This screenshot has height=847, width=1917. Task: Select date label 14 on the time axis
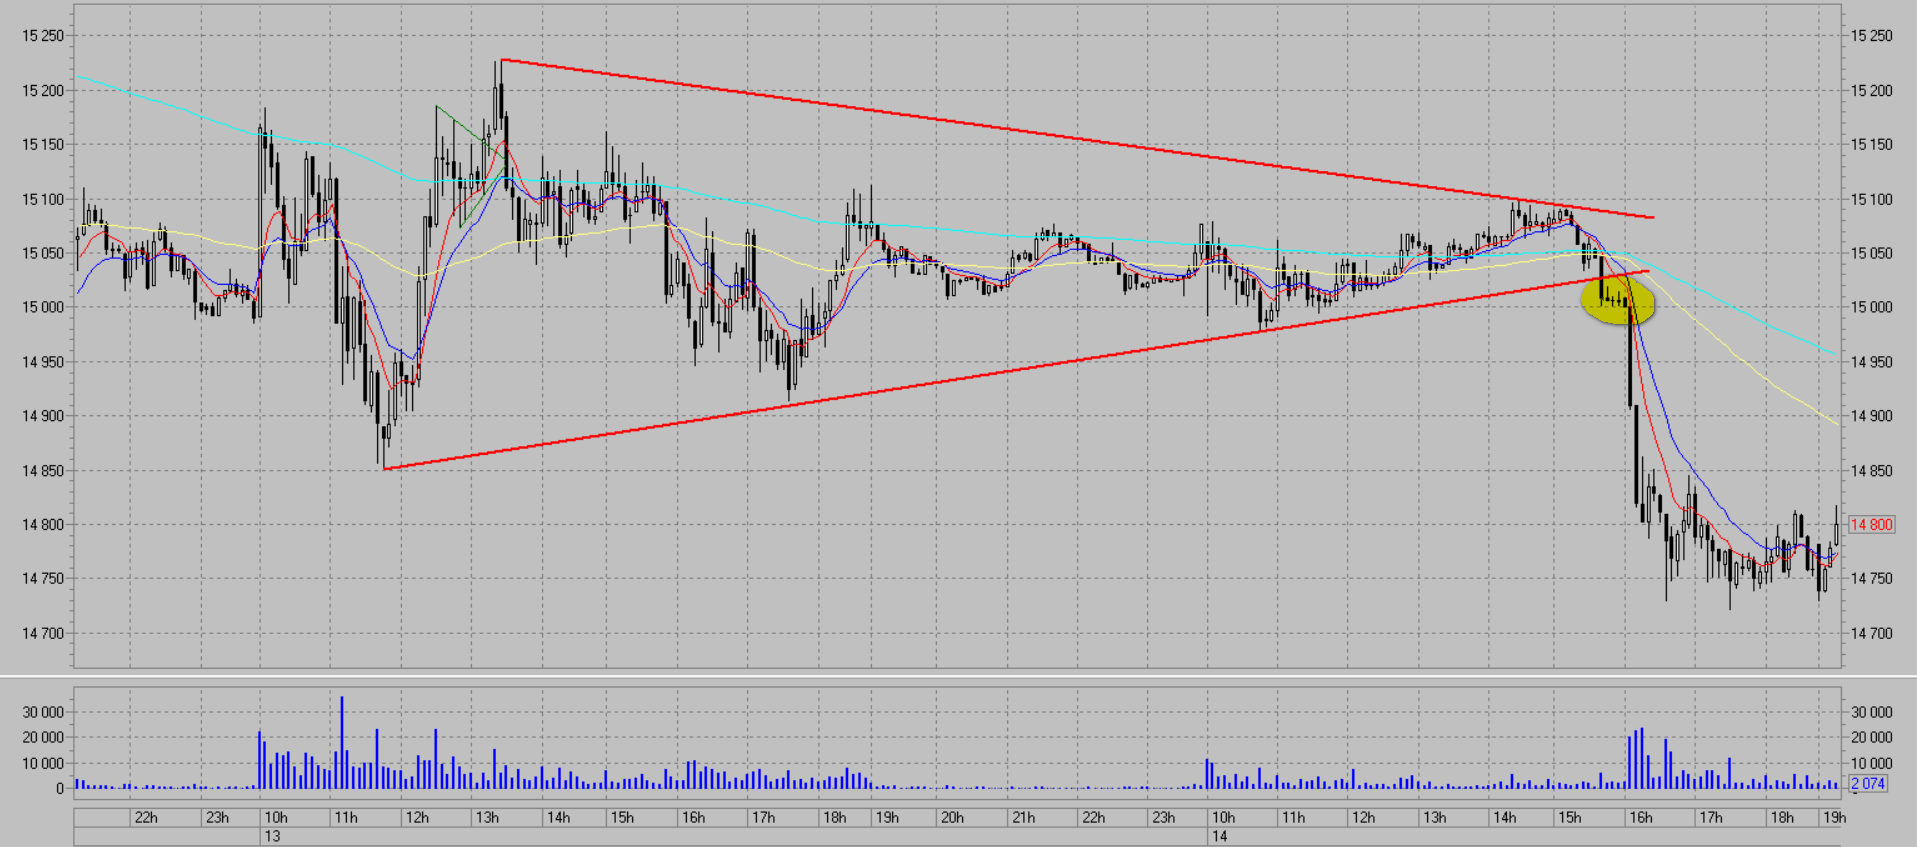[1219, 836]
